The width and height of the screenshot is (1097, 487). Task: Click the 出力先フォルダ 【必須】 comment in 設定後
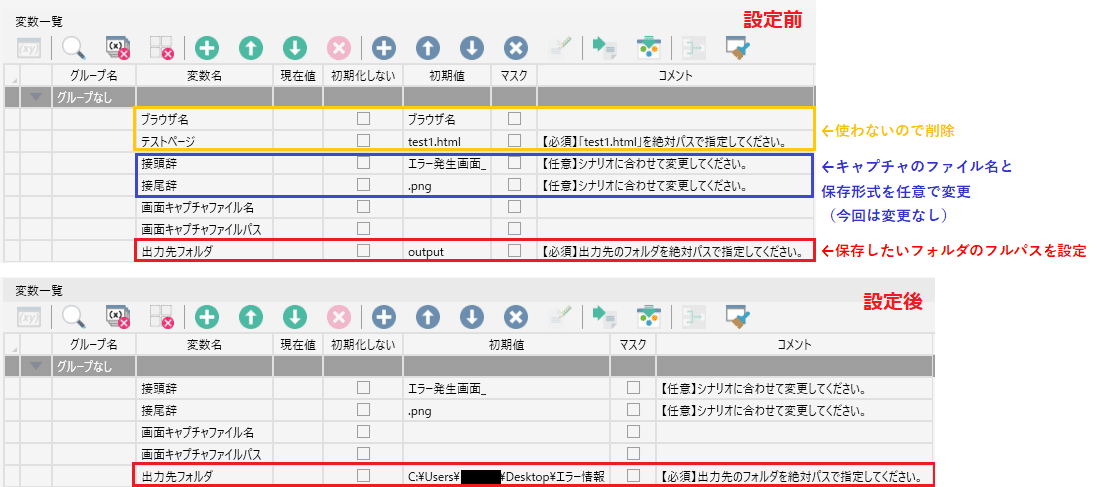794,477
